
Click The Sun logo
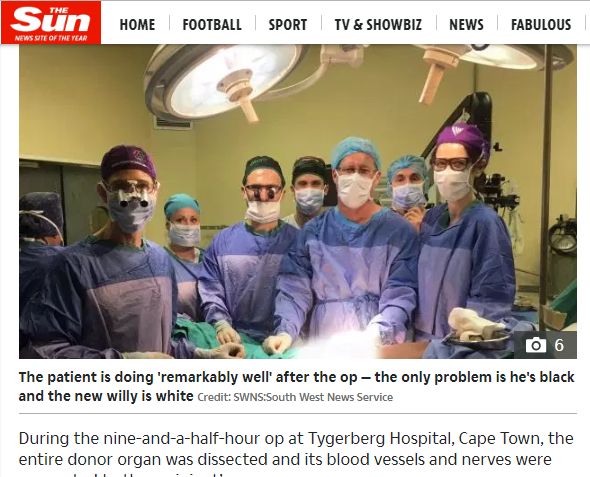[x=51, y=23]
